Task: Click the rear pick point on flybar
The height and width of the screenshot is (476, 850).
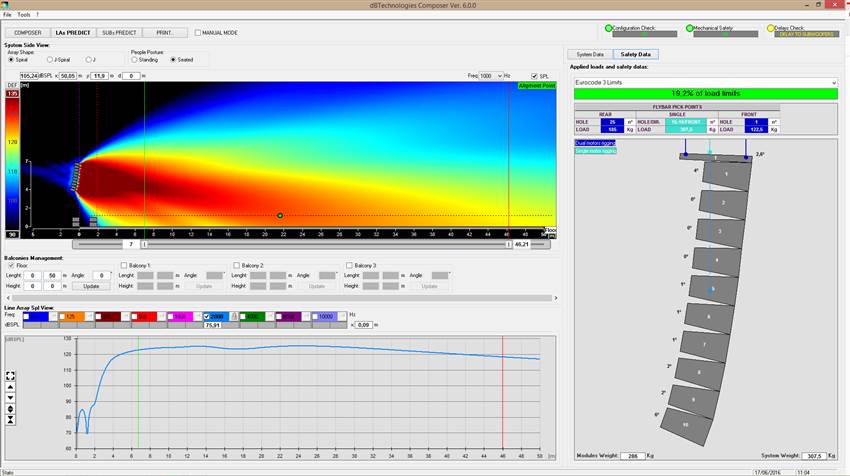Action: coord(686,155)
